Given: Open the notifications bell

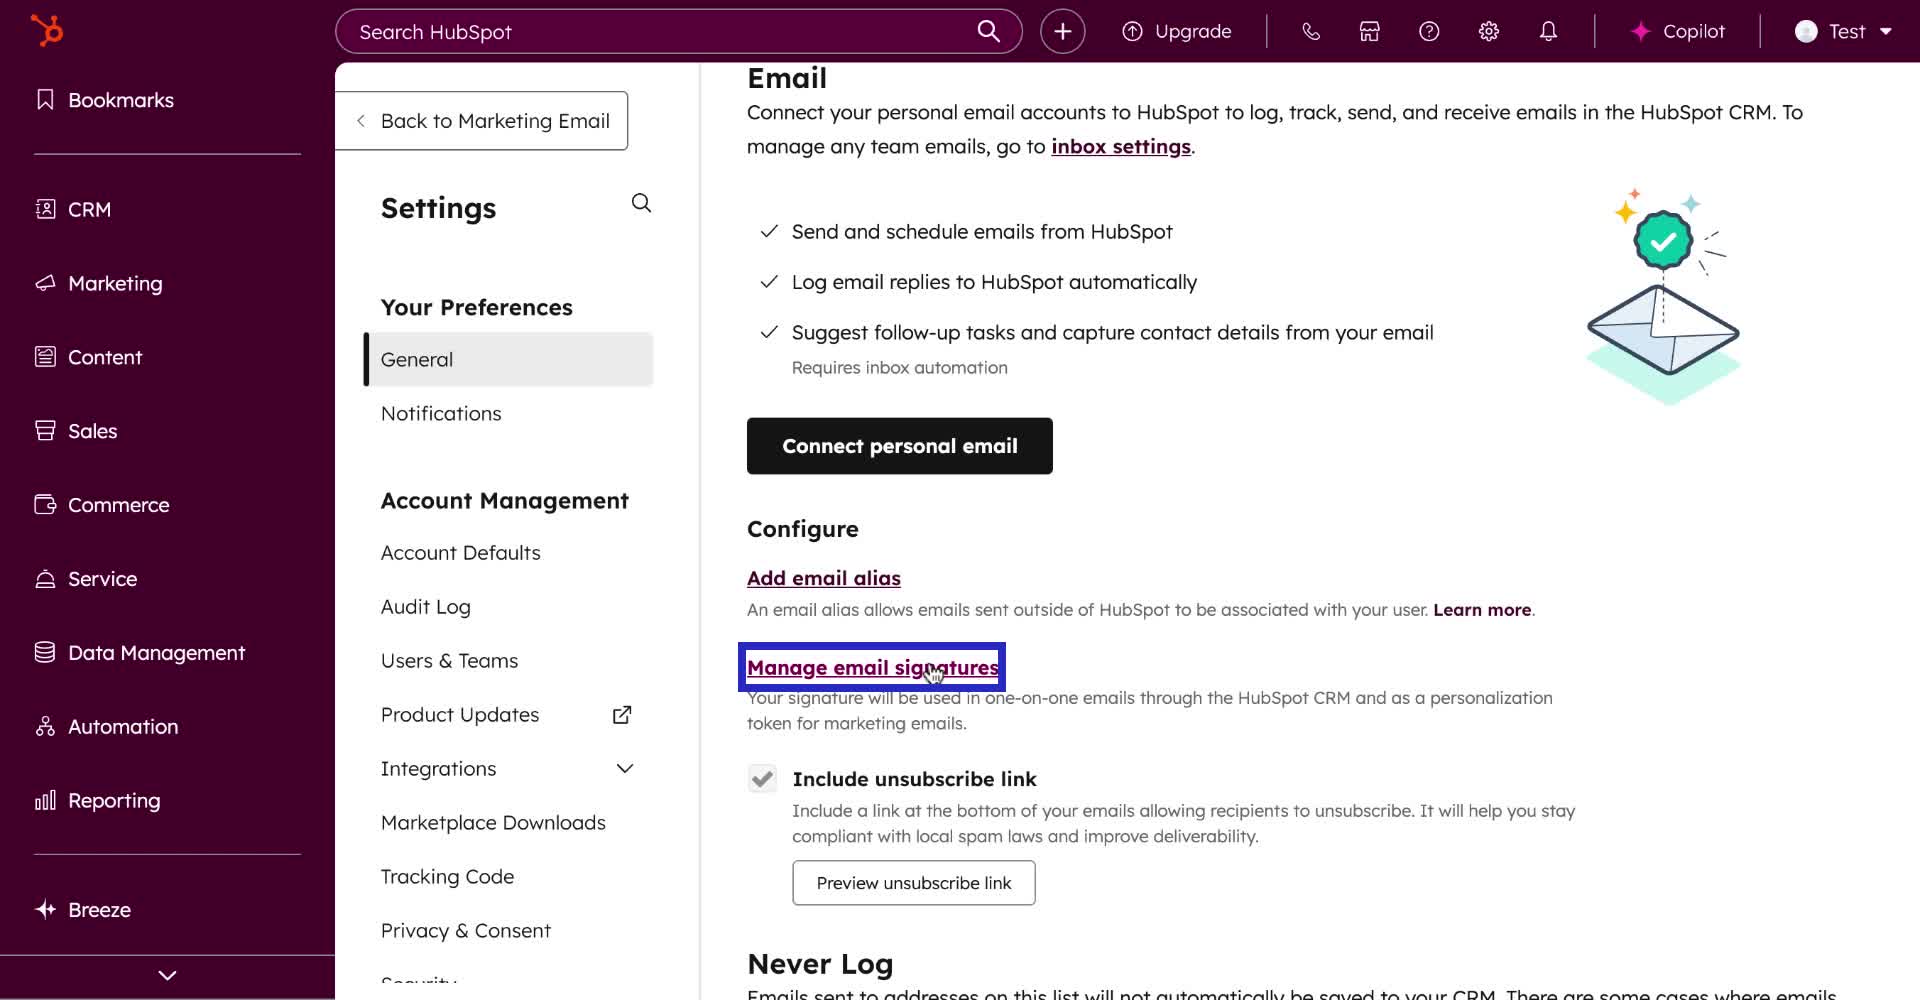Looking at the screenshot, I should 1548,31.
